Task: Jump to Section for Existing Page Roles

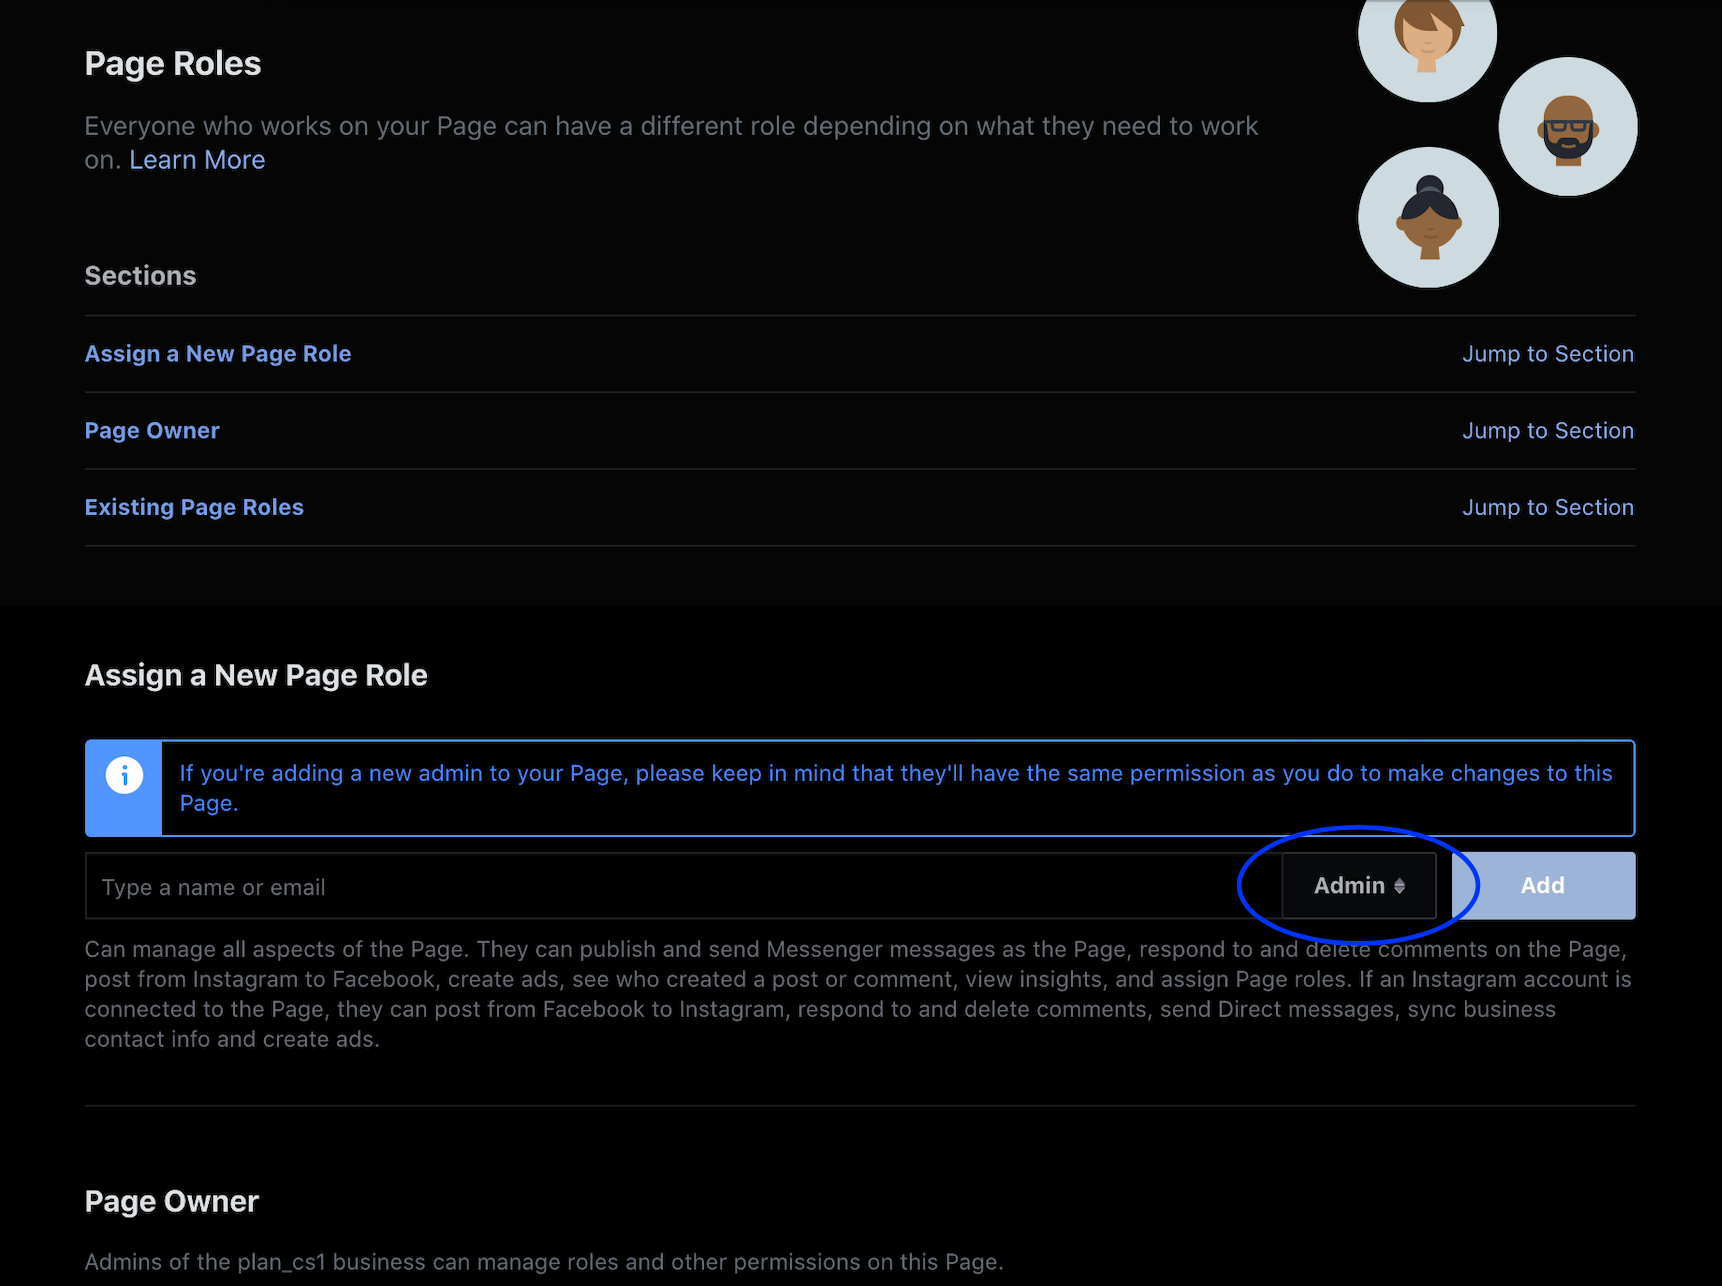Action: pos(1548,508)
